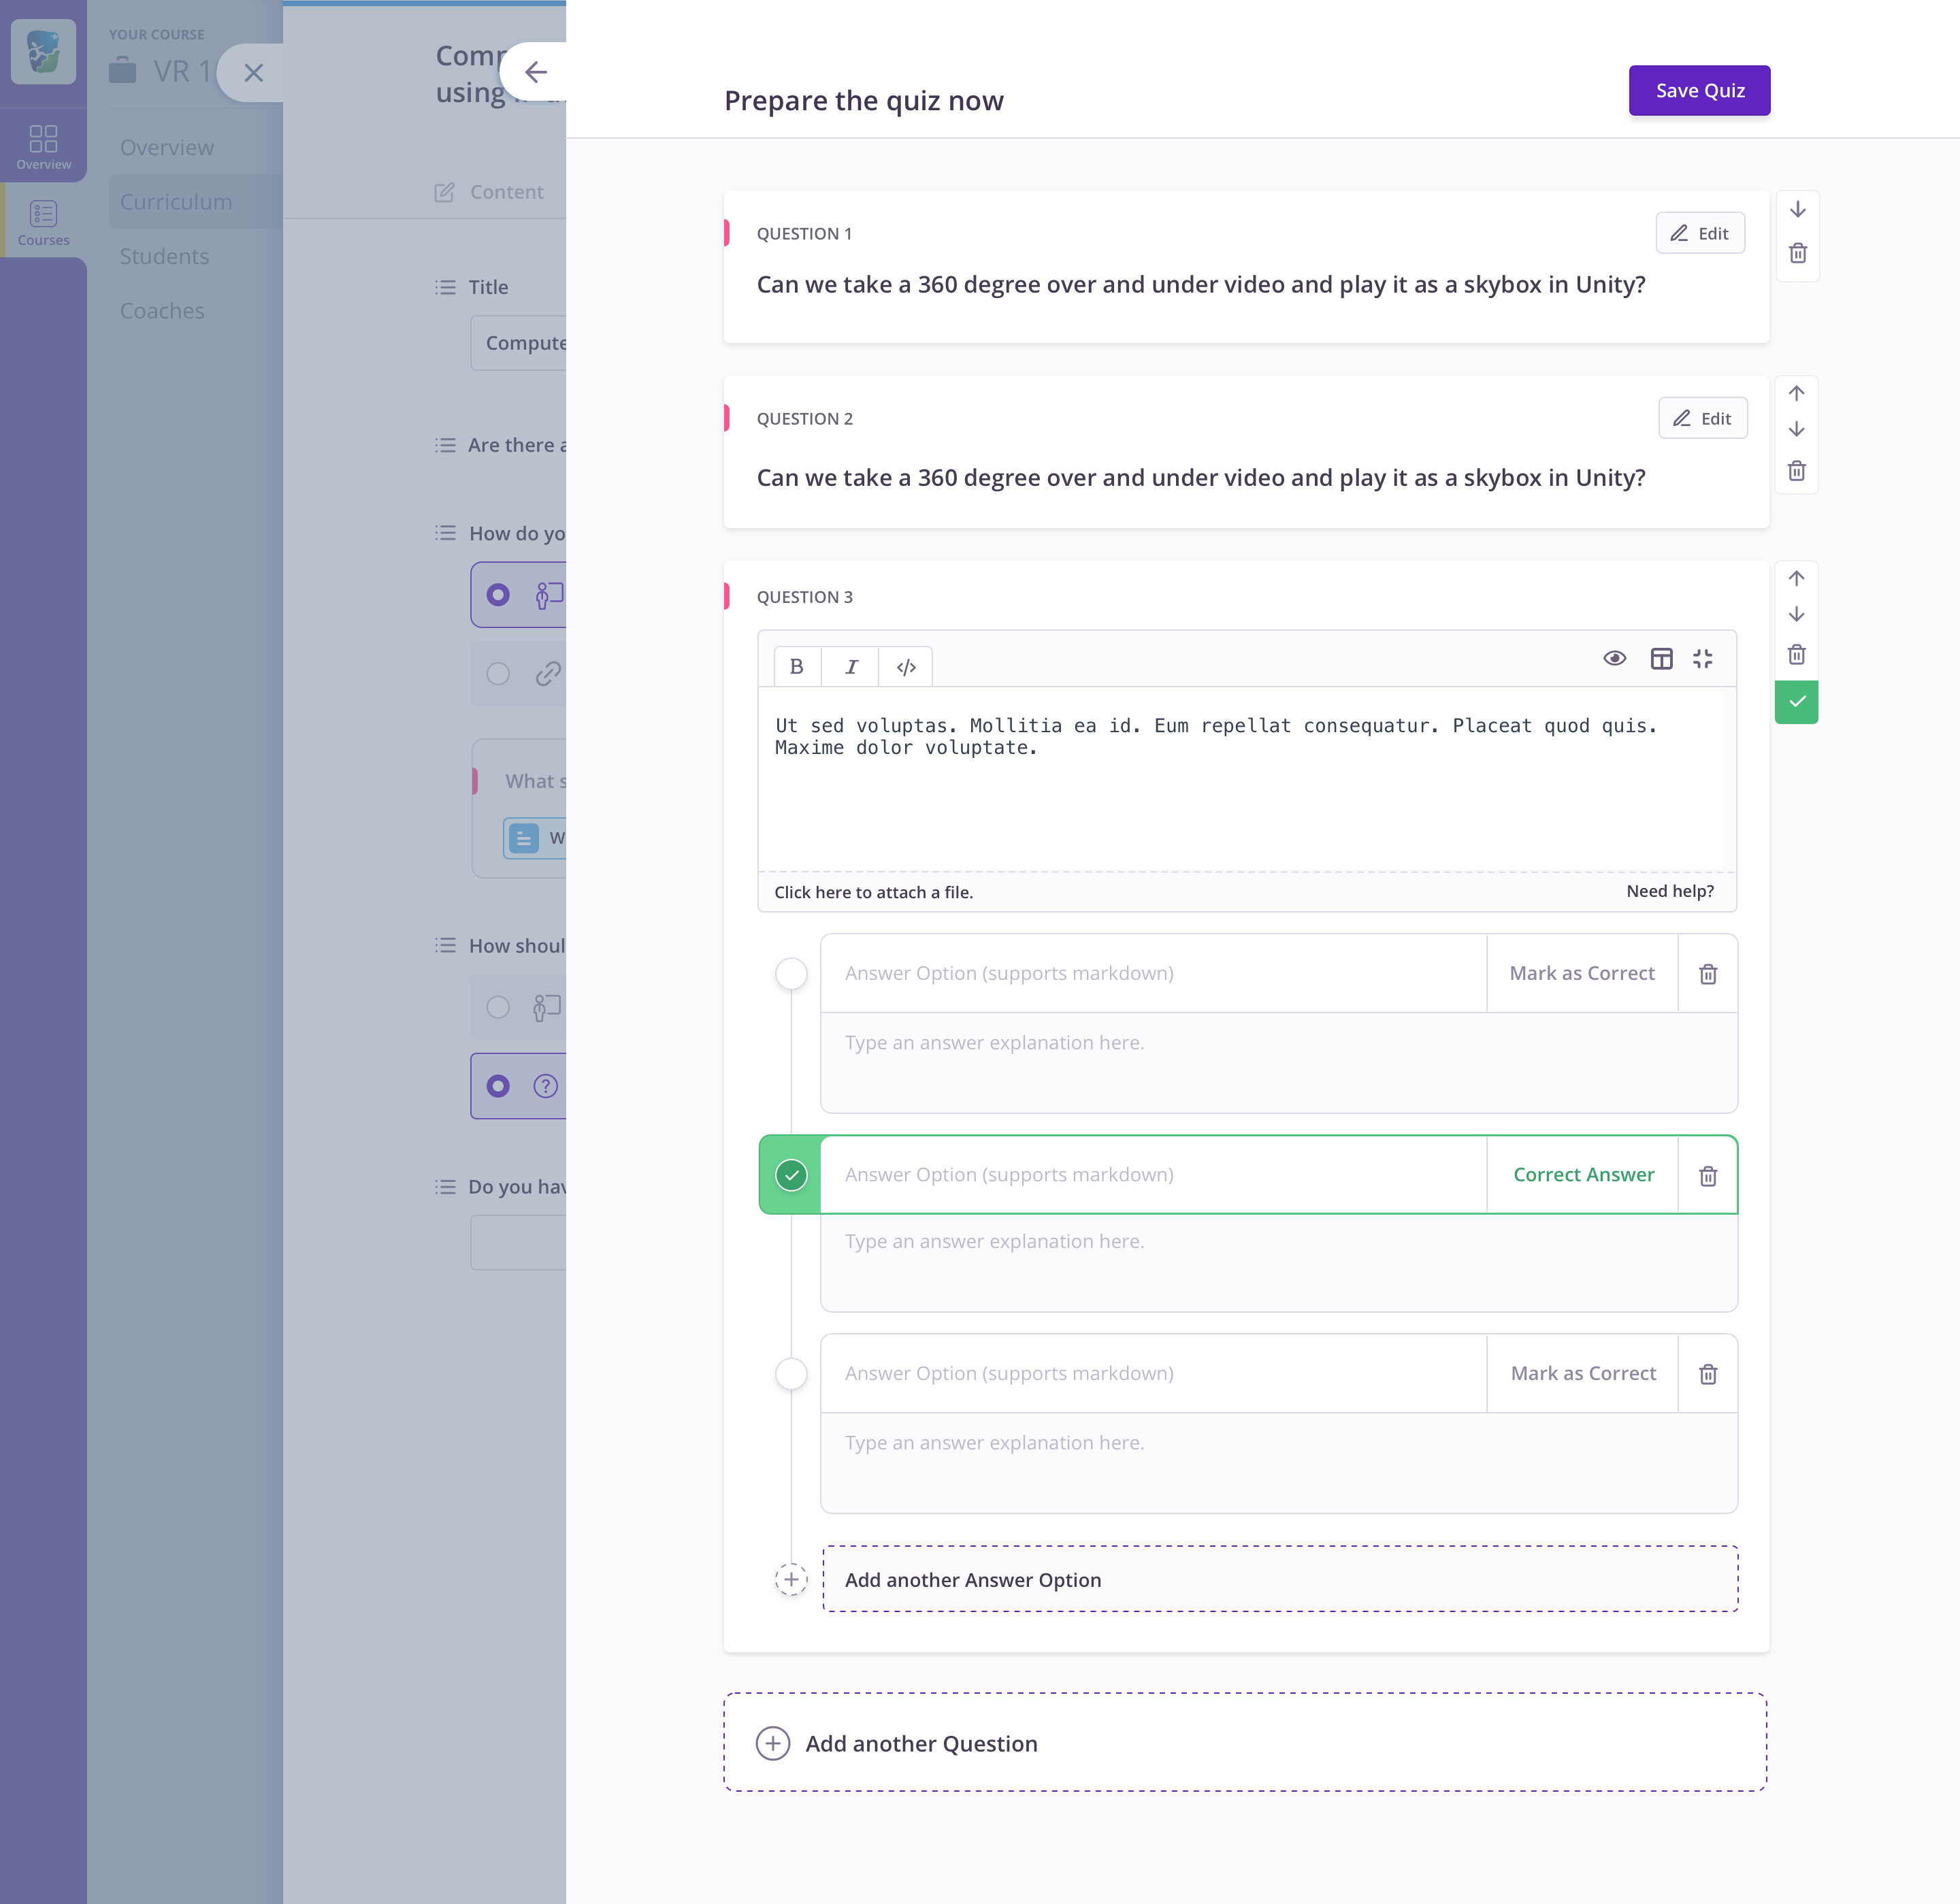Select the third answer option's radio circle

791,1373
